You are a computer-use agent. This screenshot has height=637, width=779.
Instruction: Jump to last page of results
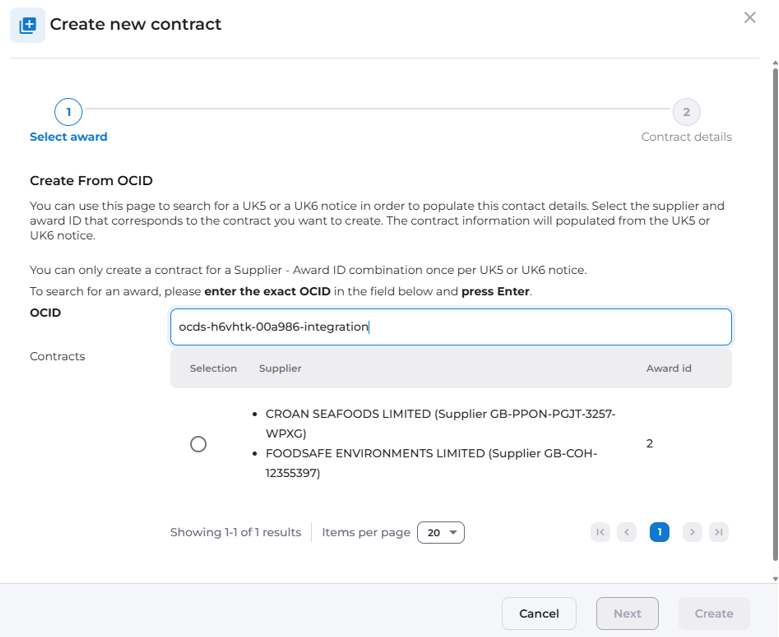719,532
